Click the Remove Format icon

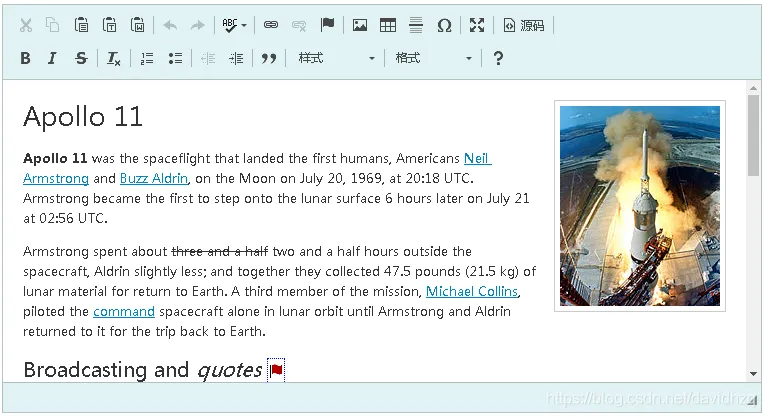pos(113,59)
